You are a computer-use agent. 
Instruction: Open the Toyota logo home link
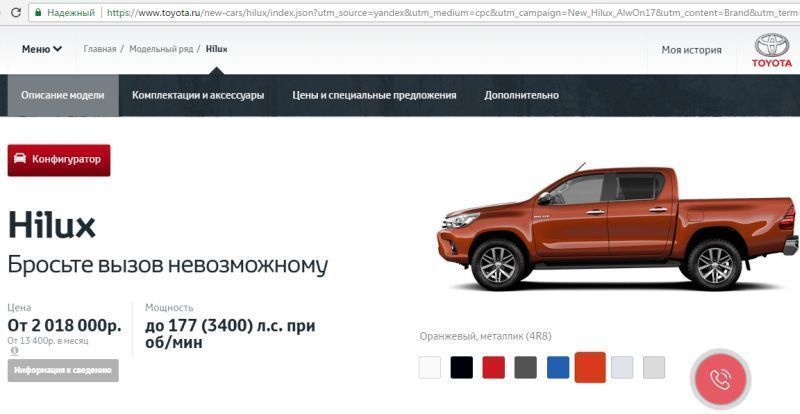point(771,50)
